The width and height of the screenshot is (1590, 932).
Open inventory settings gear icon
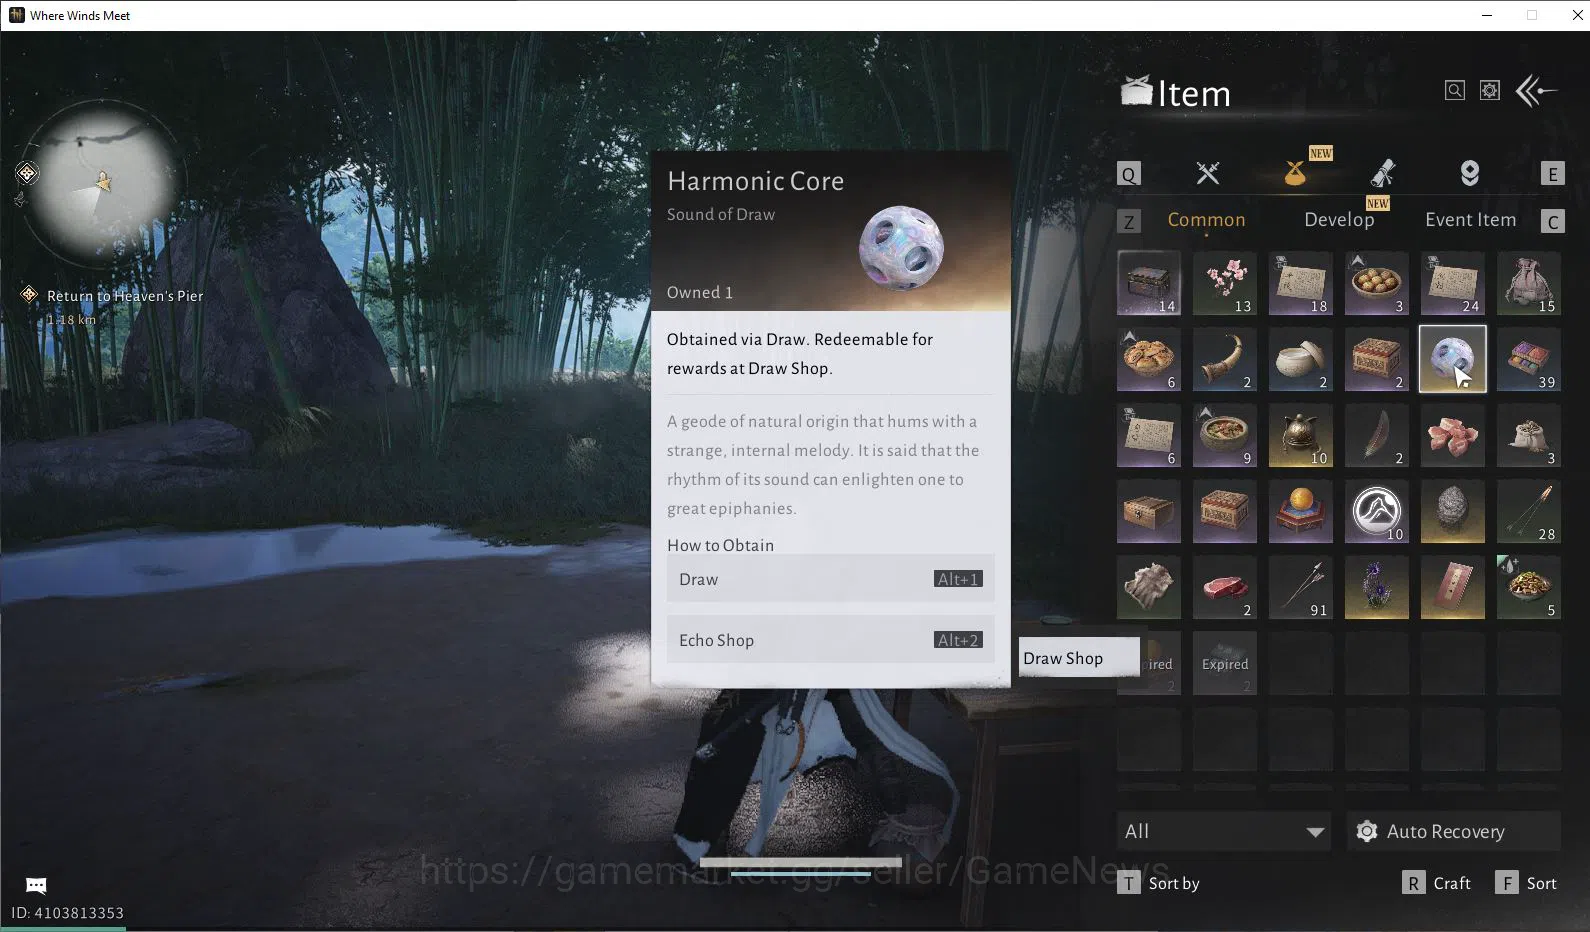(x=1490, y=91)
